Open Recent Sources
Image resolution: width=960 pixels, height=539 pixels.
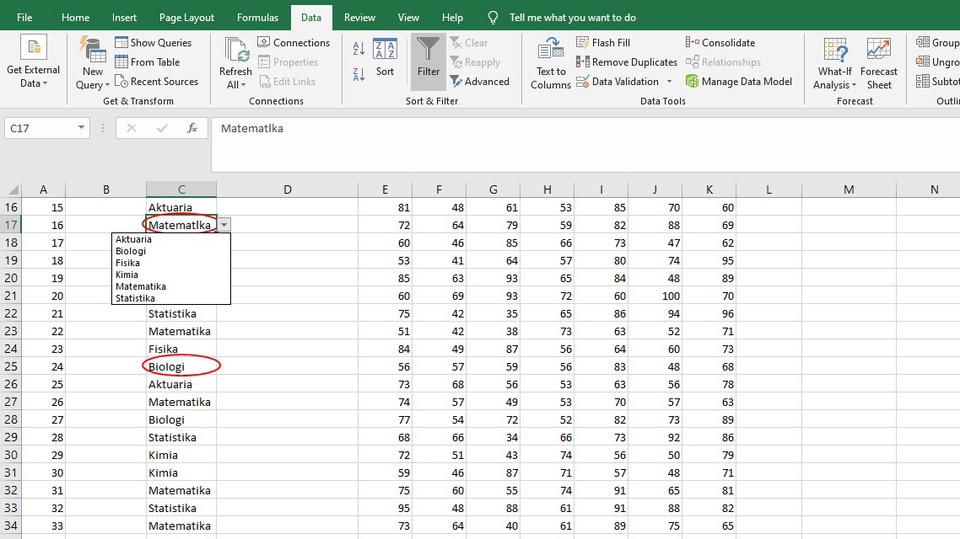(x=157, y=81)
